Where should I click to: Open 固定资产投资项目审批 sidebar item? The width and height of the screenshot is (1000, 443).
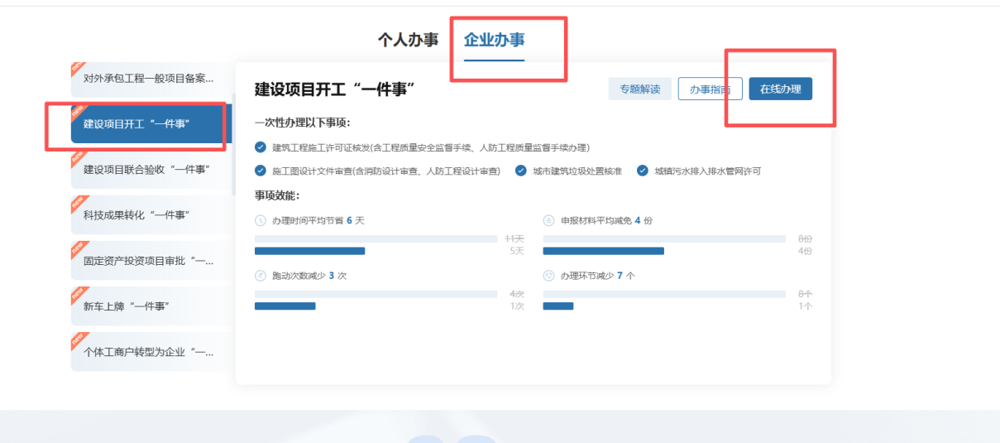[152, 261]
